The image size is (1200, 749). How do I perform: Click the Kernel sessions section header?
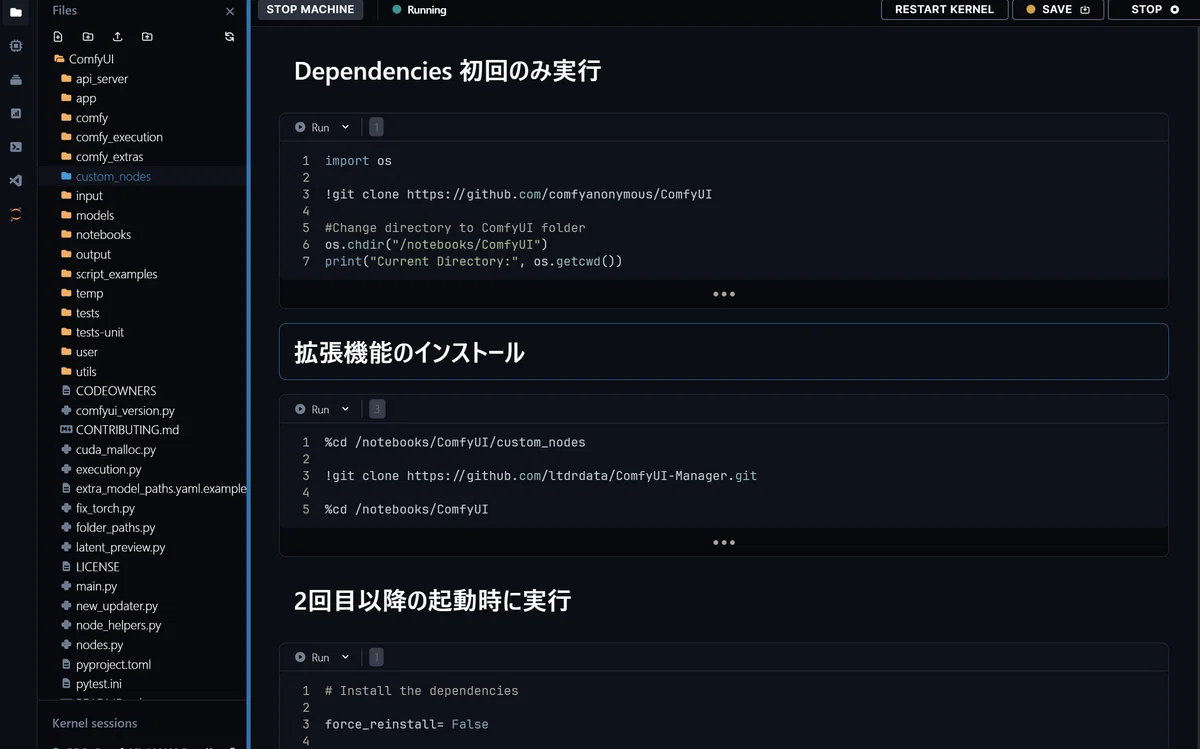pos(95,723)
